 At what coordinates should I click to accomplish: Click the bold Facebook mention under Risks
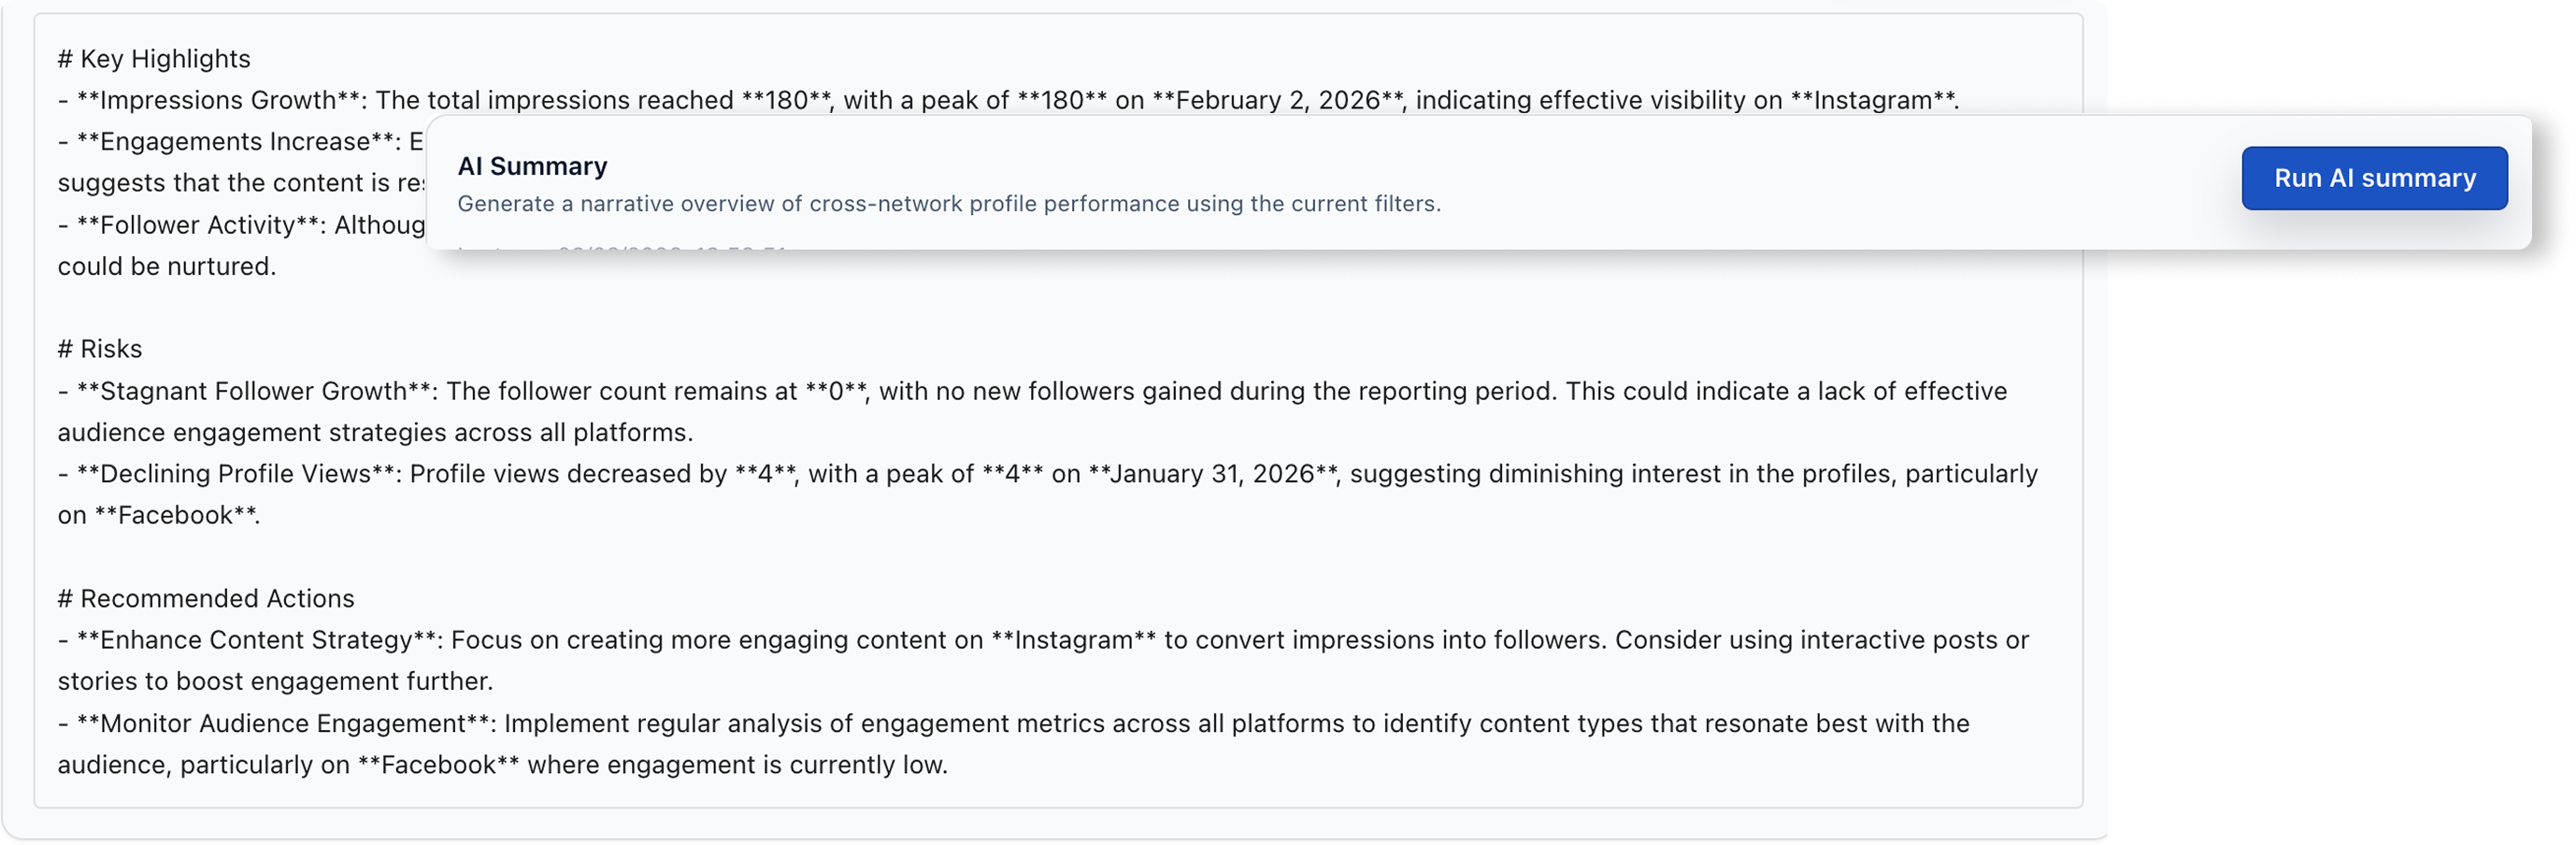(178, 514)
